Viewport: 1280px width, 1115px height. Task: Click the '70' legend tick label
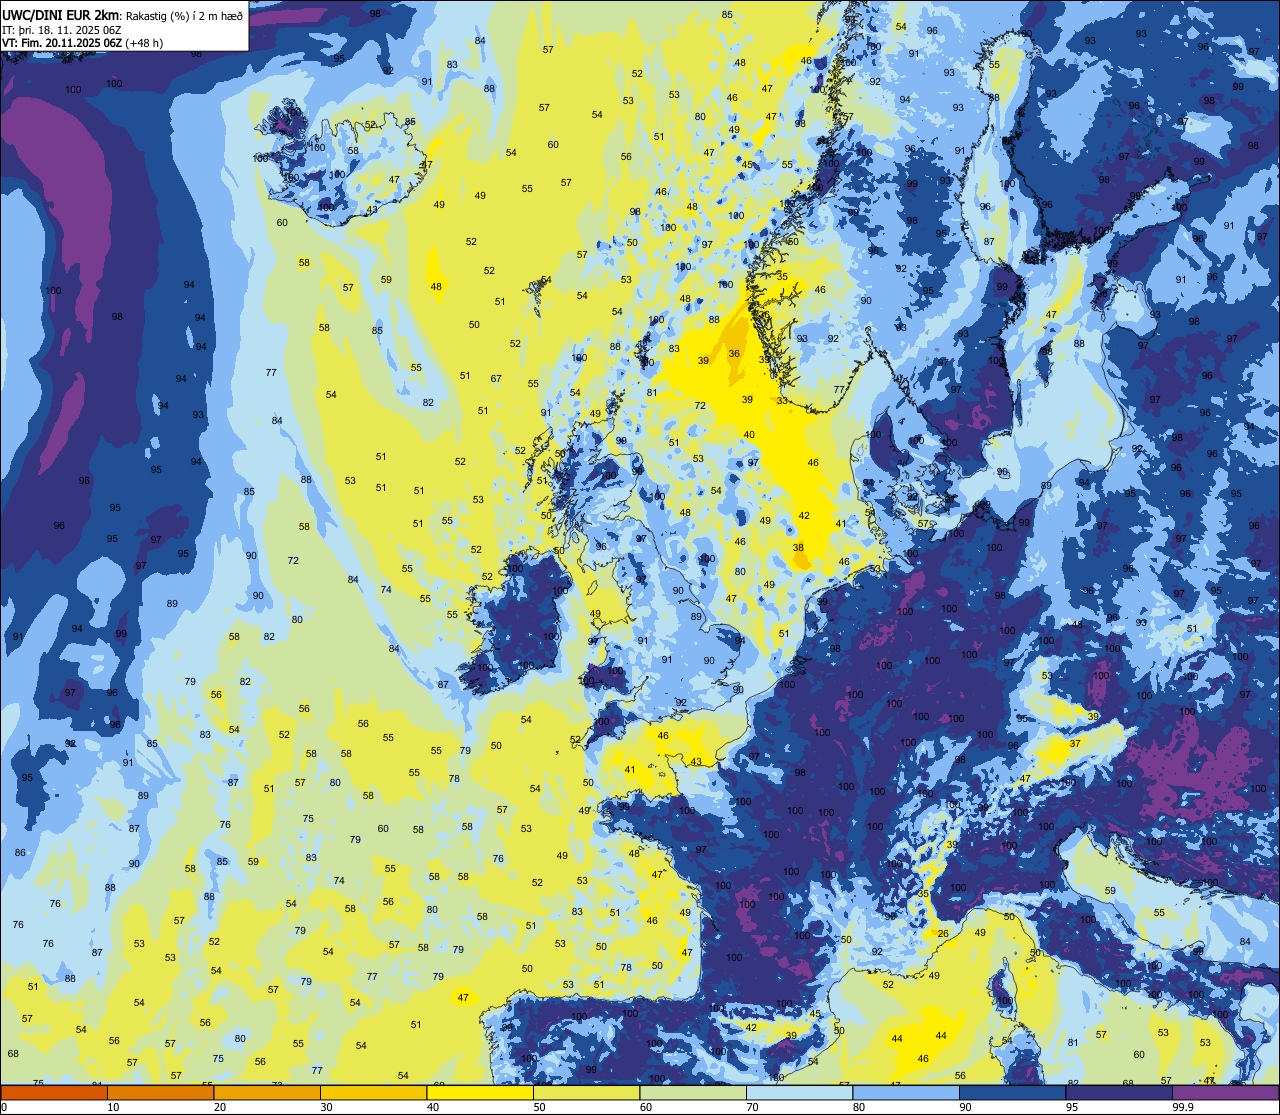point(753,1107)
